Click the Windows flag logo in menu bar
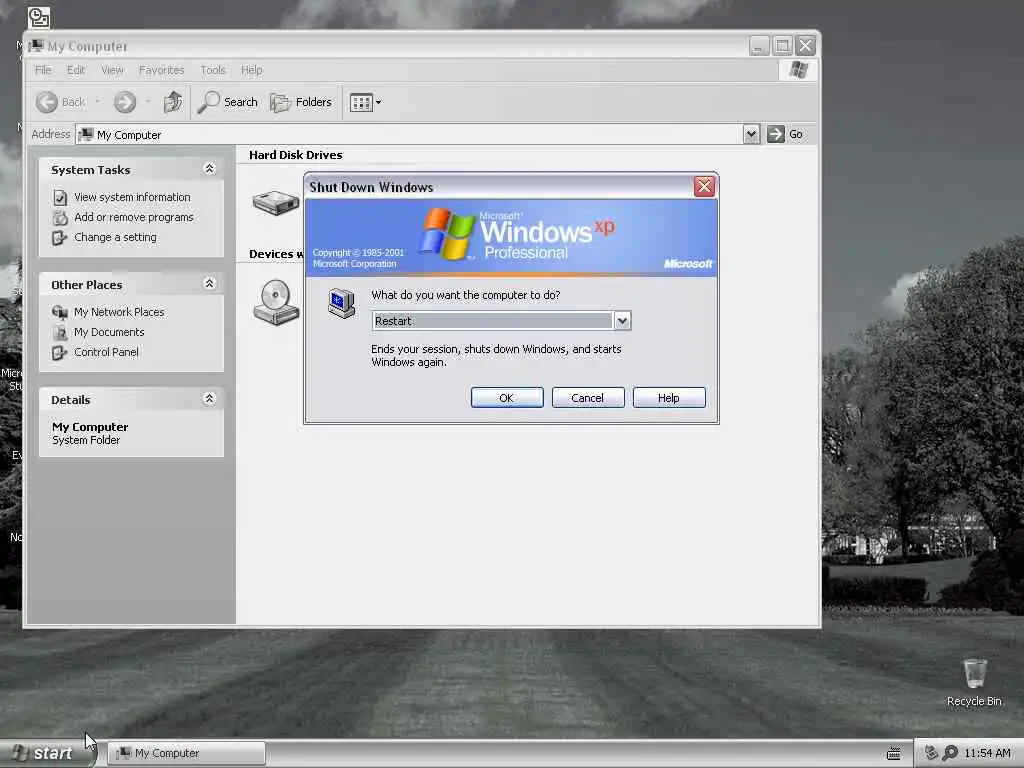The width and height of the screenshot is (1024, 768). (x=798, y=69)
